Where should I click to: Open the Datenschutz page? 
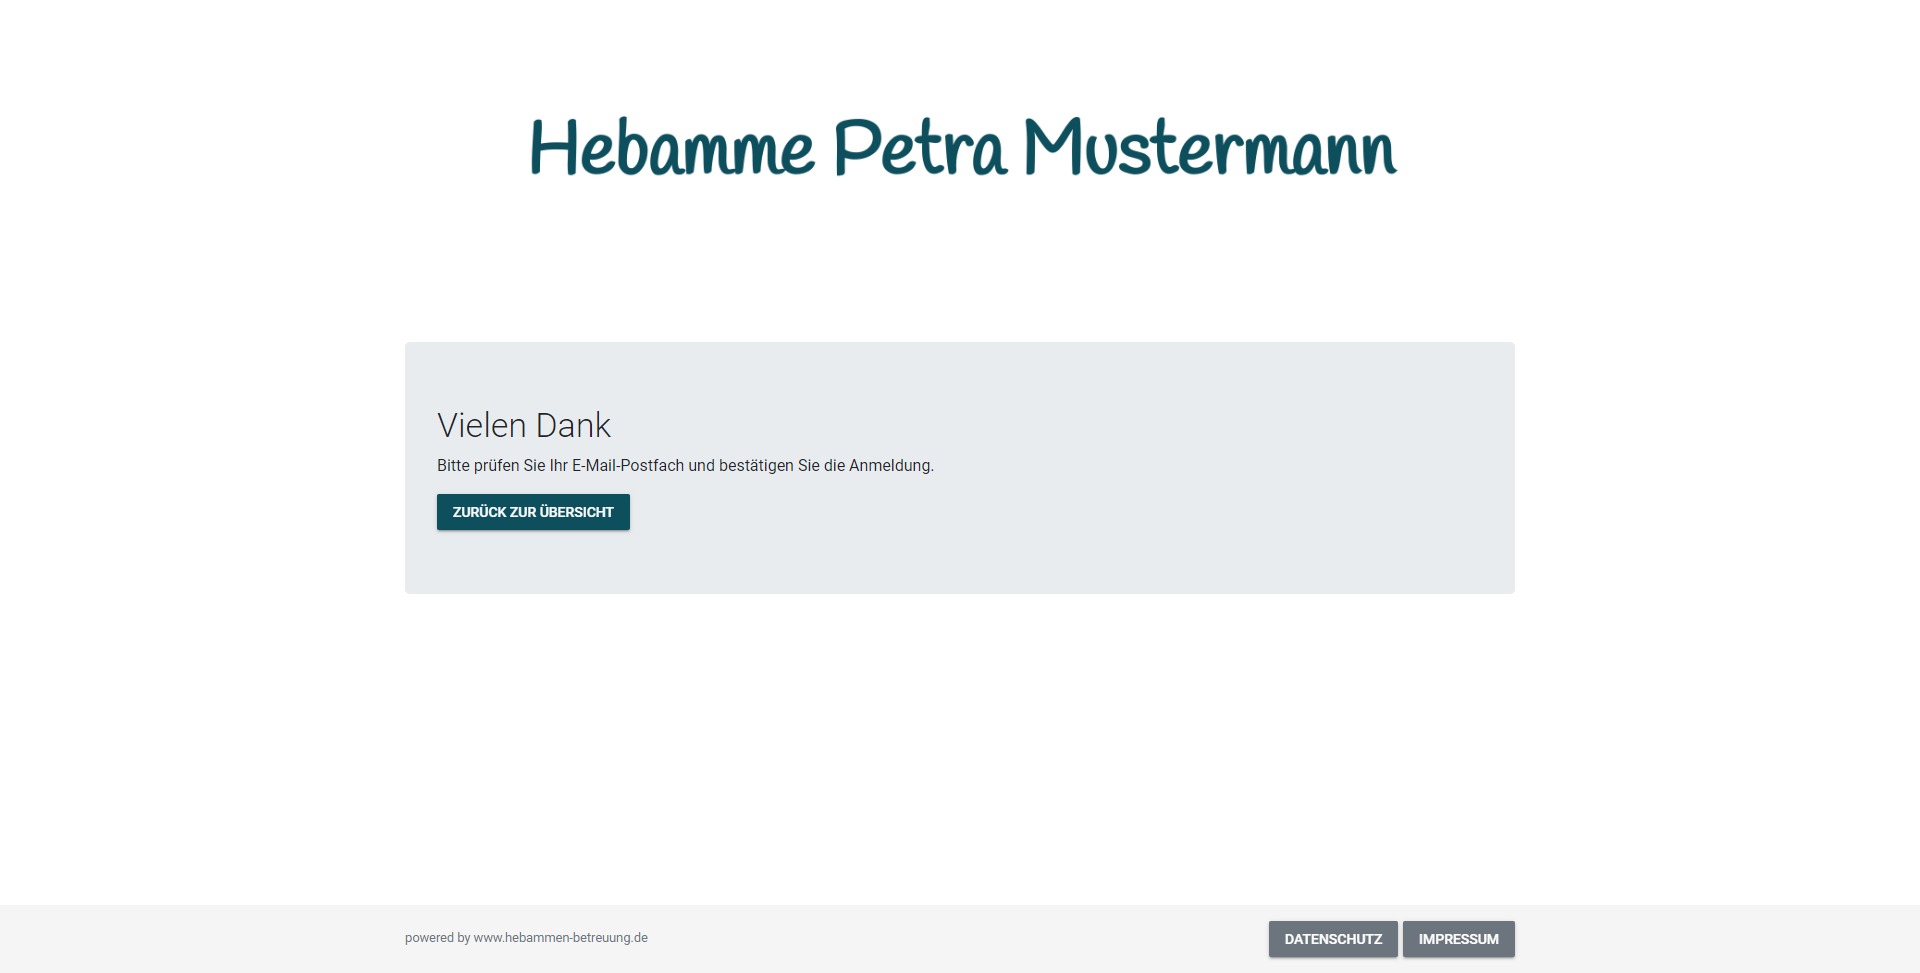pyautogui.click(x=1333, y=939)
